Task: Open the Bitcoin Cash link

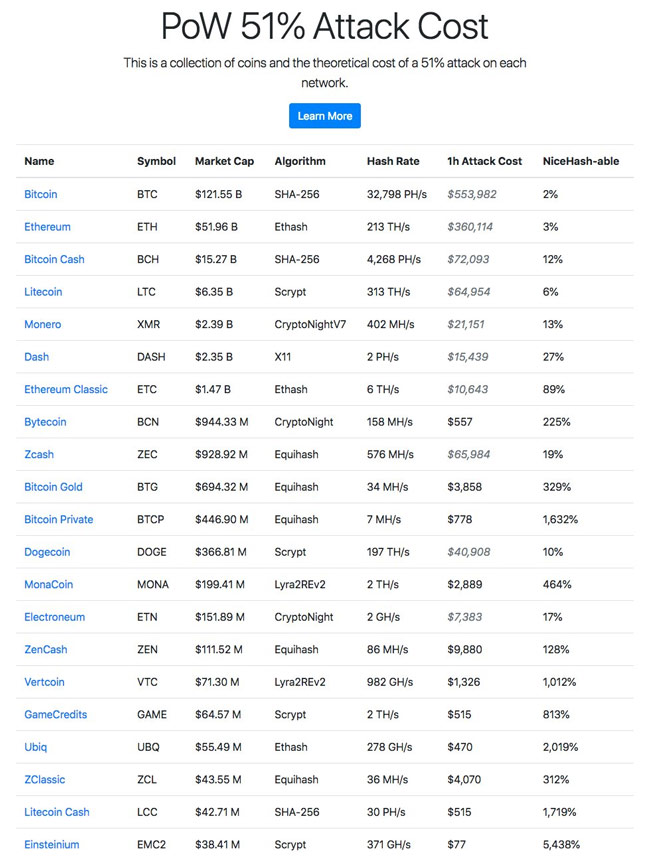Action: click(x=54, y=259)
